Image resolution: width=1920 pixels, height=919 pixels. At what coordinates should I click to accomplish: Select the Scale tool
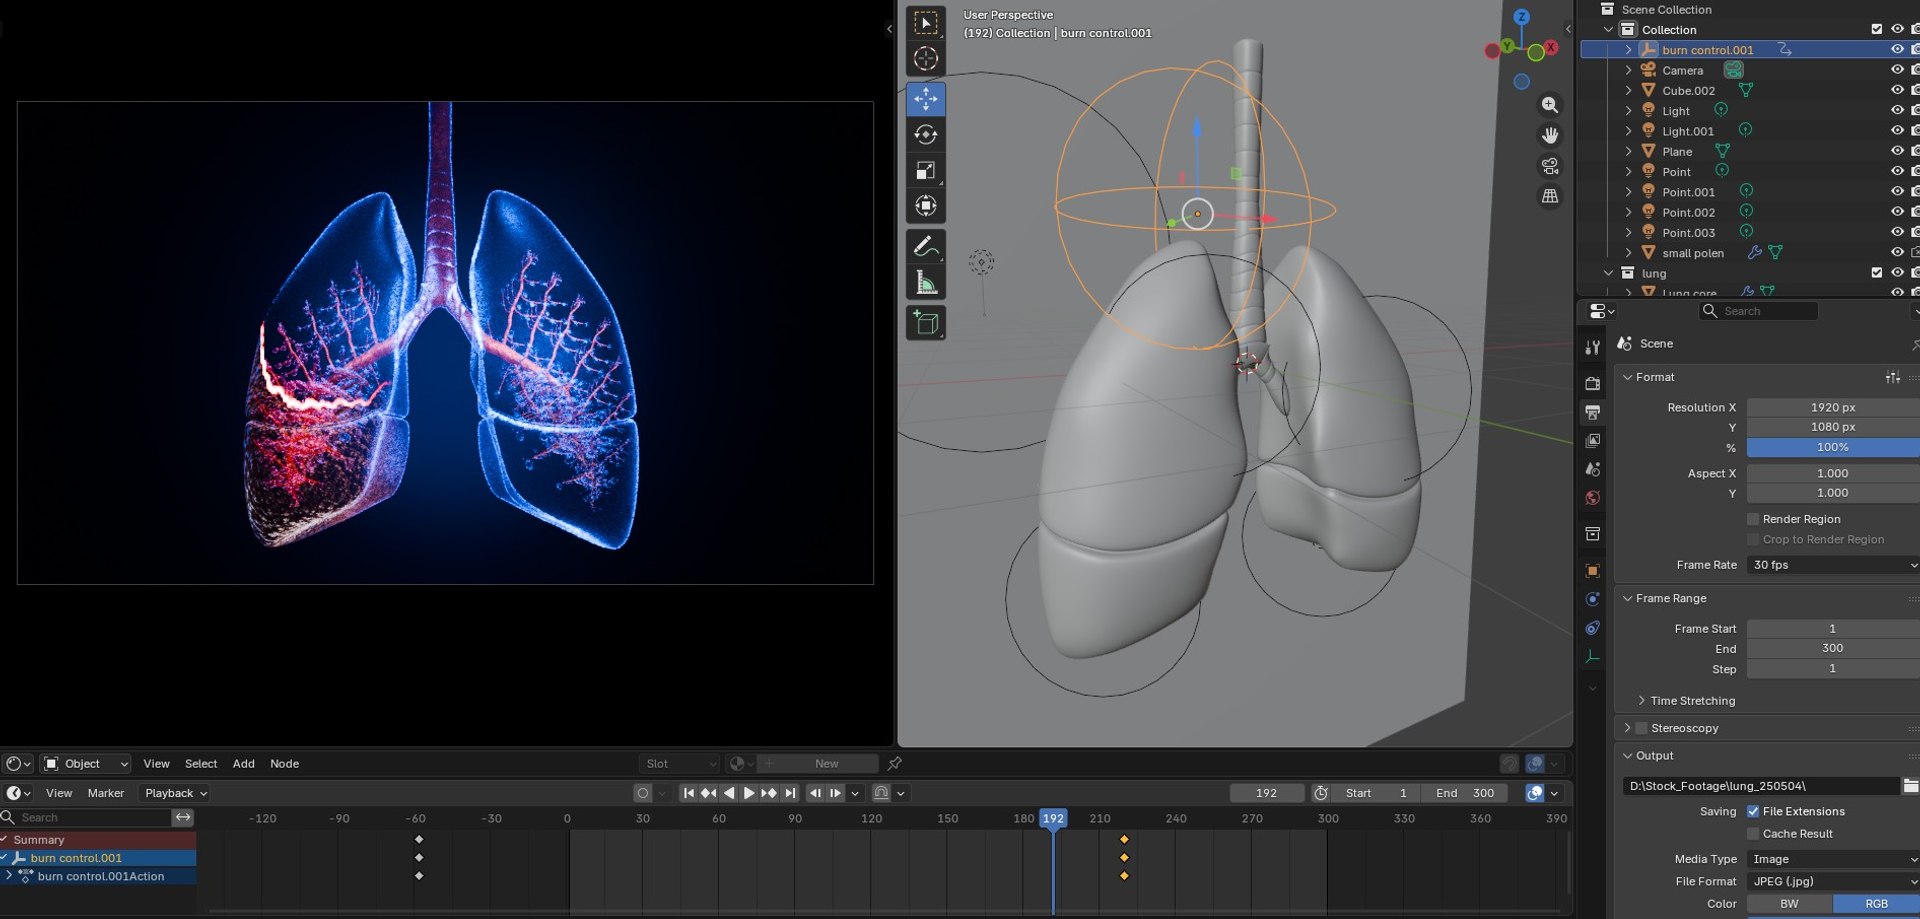(x=926, y=171)
